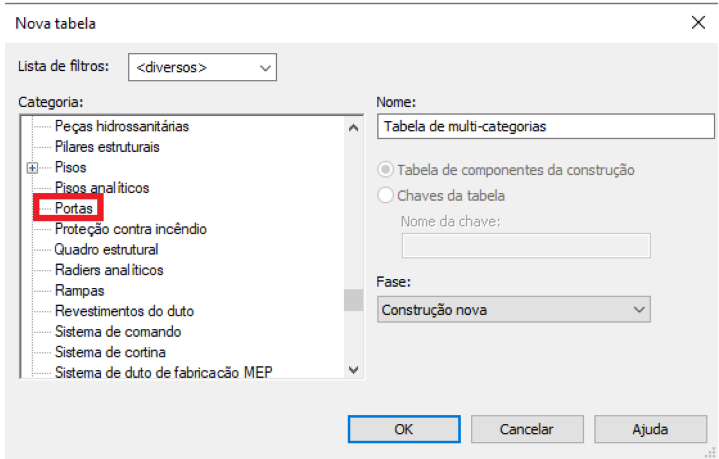Viewport: 719px width, 459px height.
Task: Select Pisos analíticos category
Action: click(x=102, y=188)
